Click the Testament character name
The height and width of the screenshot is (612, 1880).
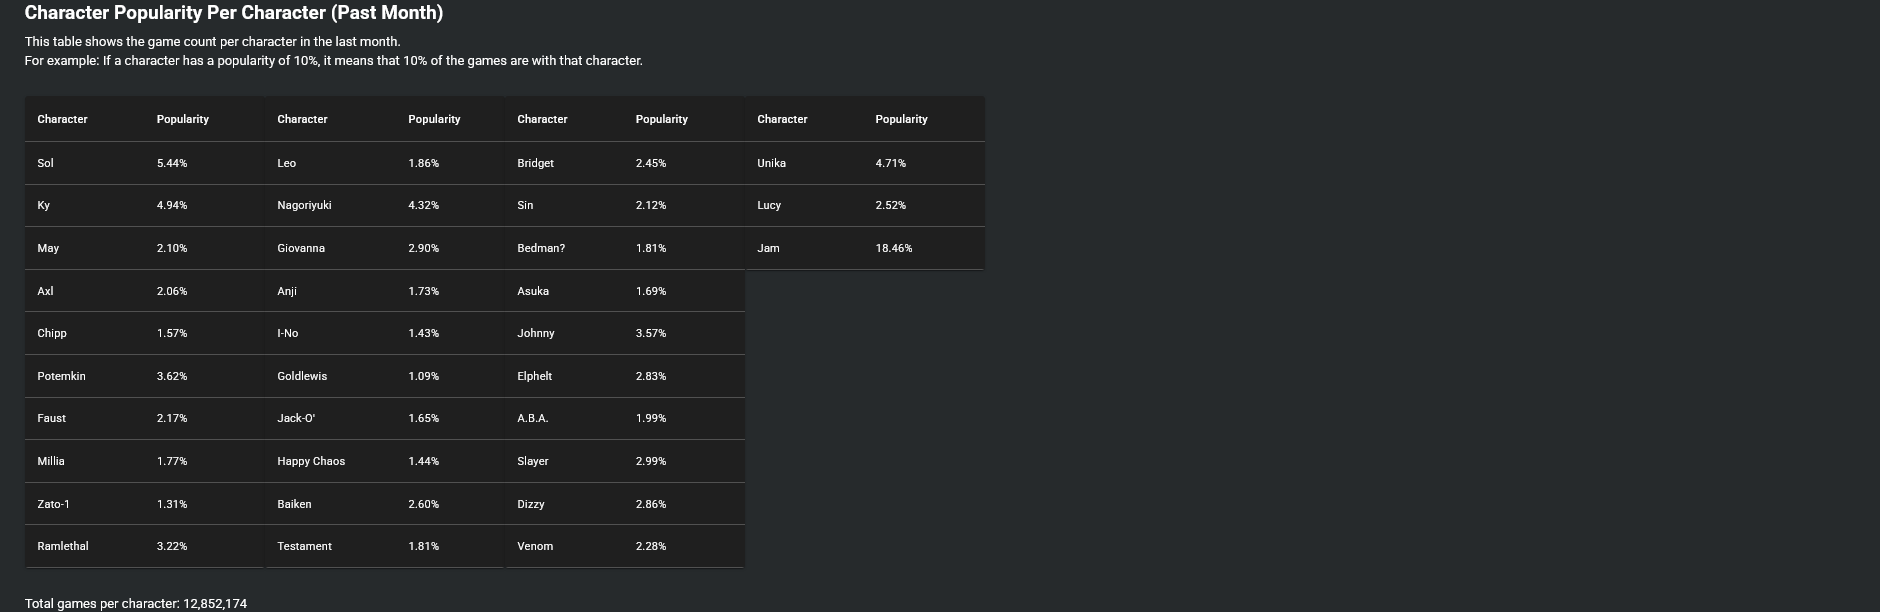[x=304, y=546]
